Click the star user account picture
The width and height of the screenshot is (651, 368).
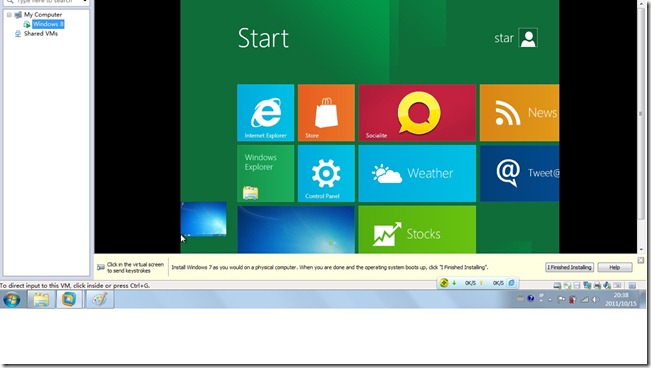(528, 38)
